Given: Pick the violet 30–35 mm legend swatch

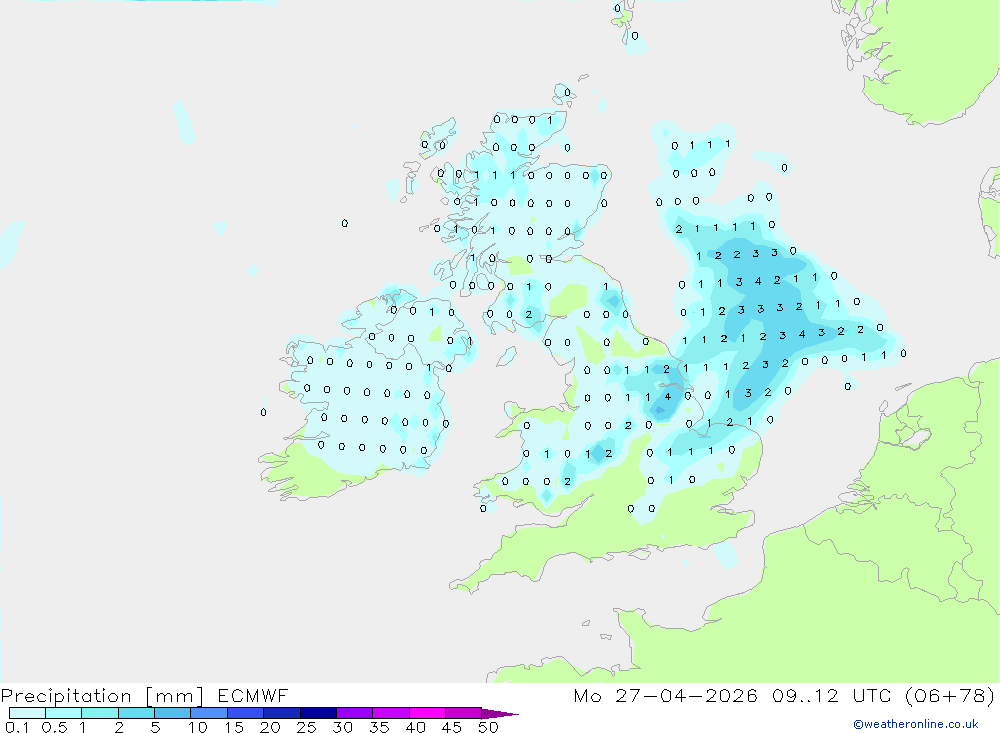Looking at the screenshot, I should [x=354, y=713].
